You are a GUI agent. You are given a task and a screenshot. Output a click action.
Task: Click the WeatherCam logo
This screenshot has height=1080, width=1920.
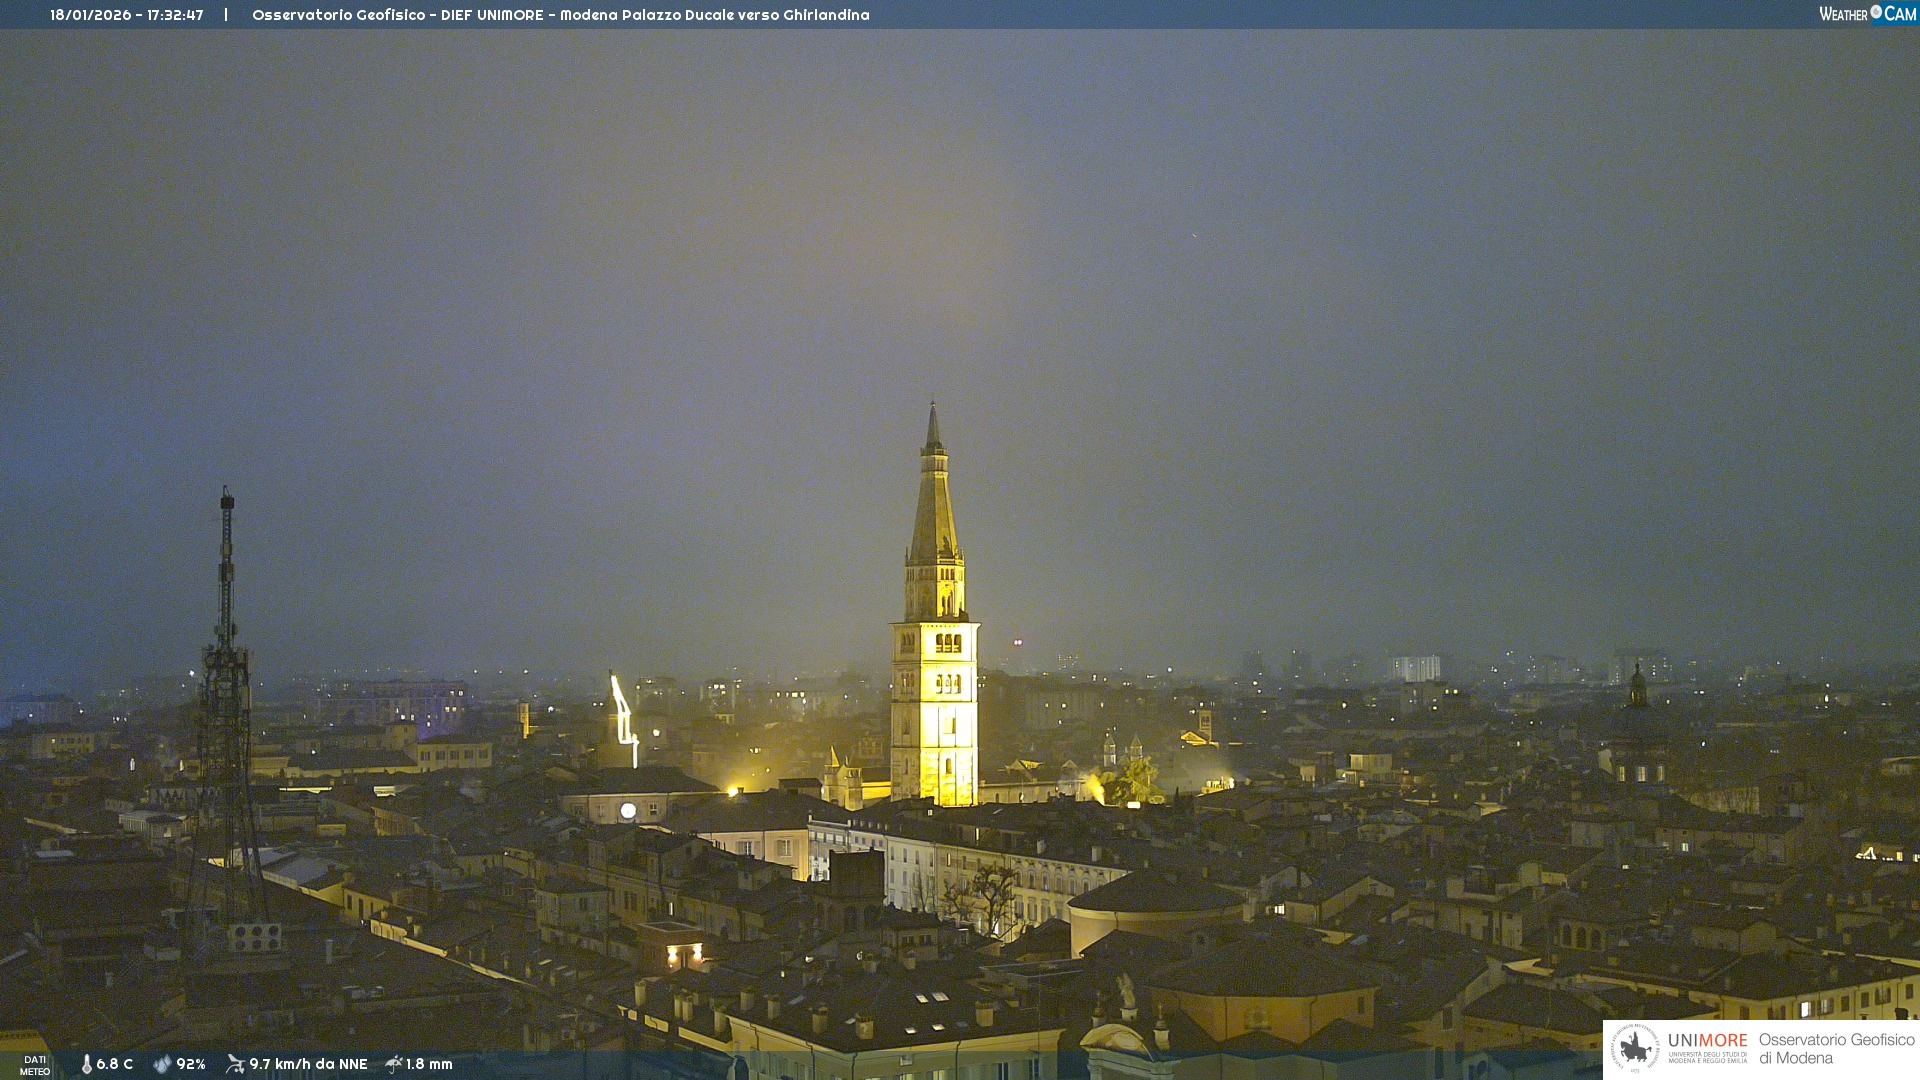tap(1867, 14)
